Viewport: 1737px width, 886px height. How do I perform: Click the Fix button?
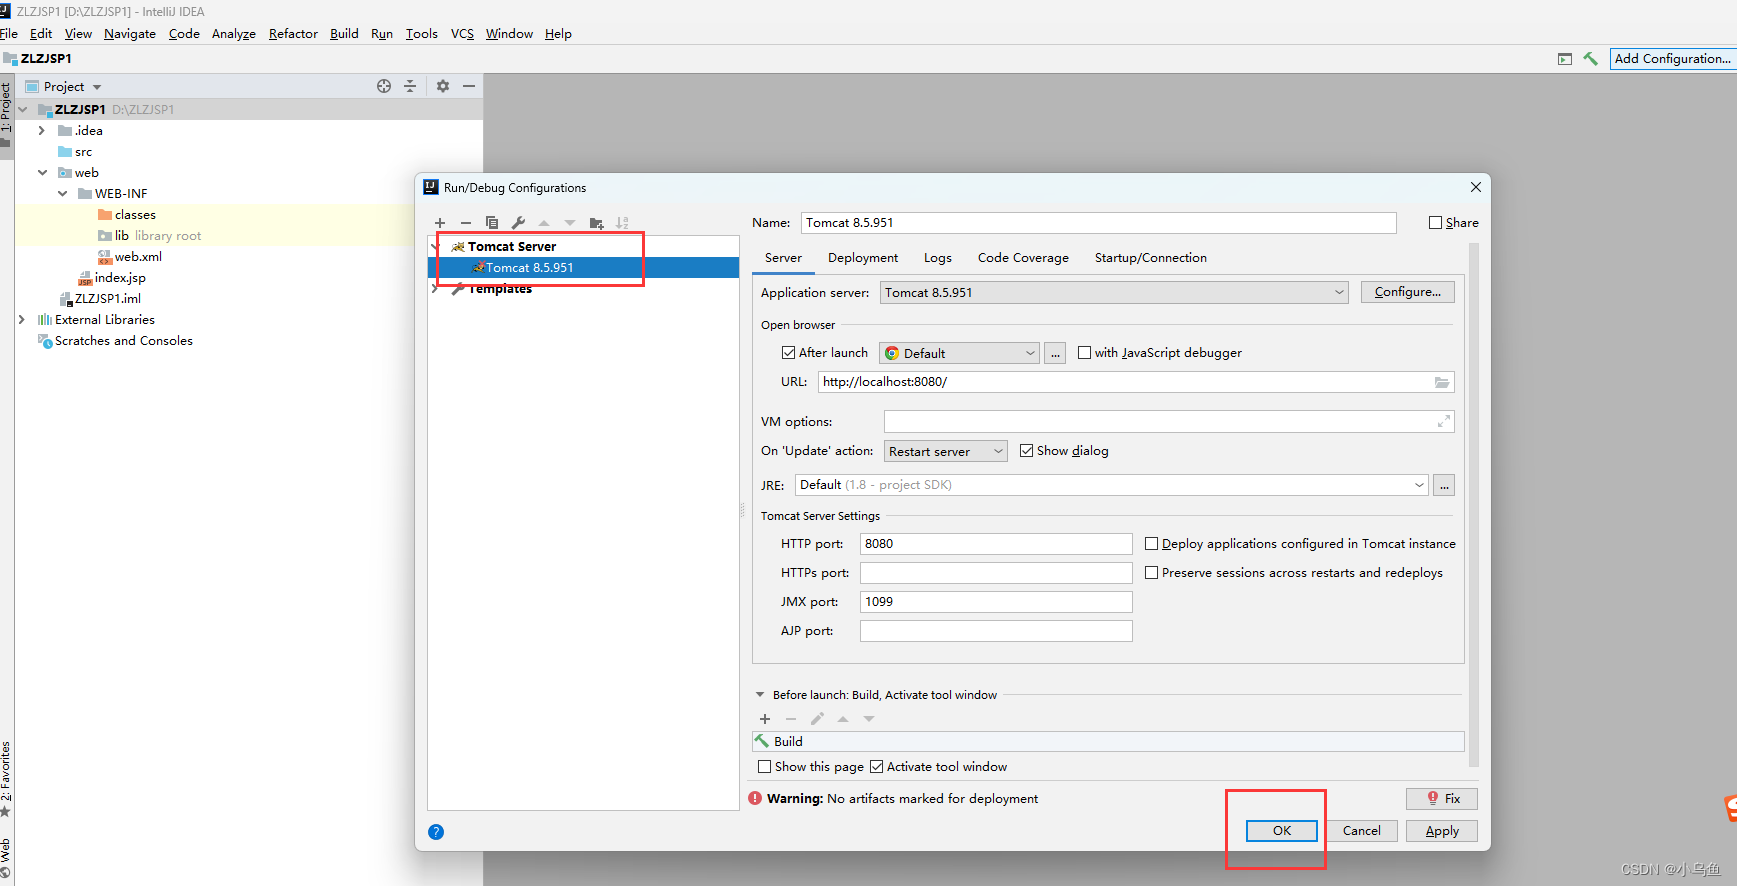pyautogui.click(x=1442, y=798)
